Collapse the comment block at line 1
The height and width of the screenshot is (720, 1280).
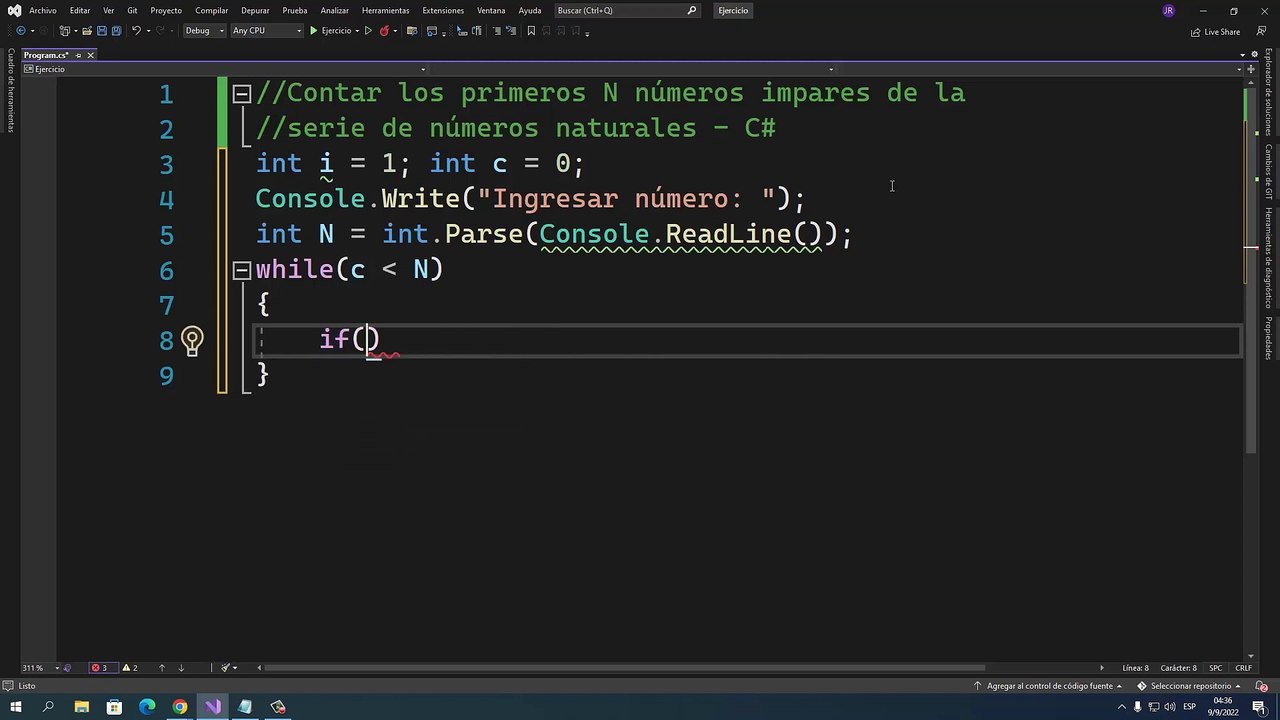tap(242, 94)
